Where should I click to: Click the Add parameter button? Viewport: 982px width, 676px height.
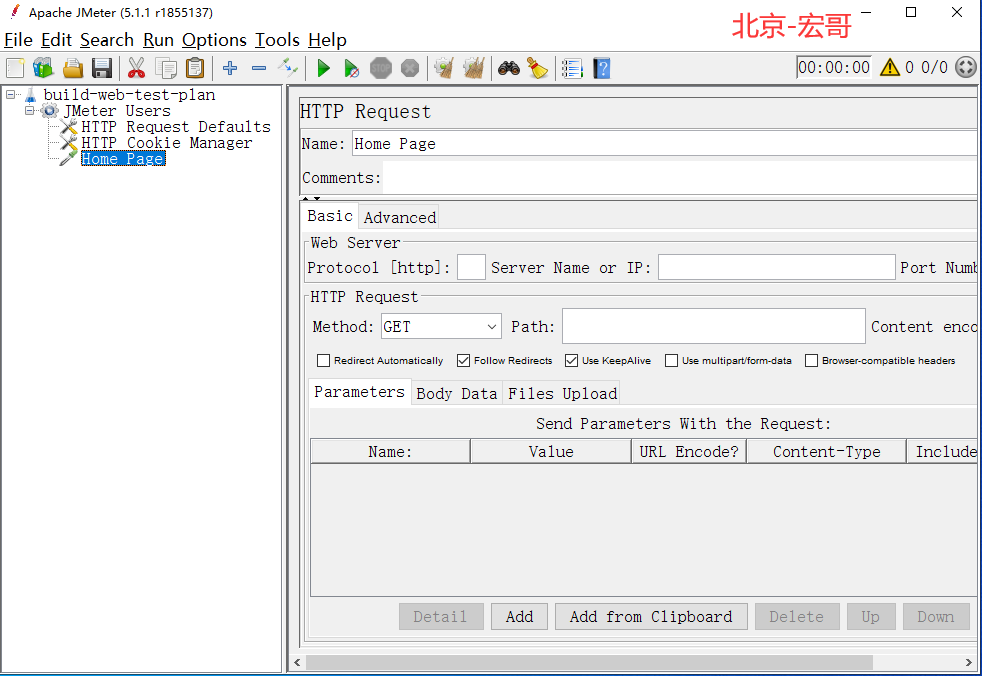519,616
